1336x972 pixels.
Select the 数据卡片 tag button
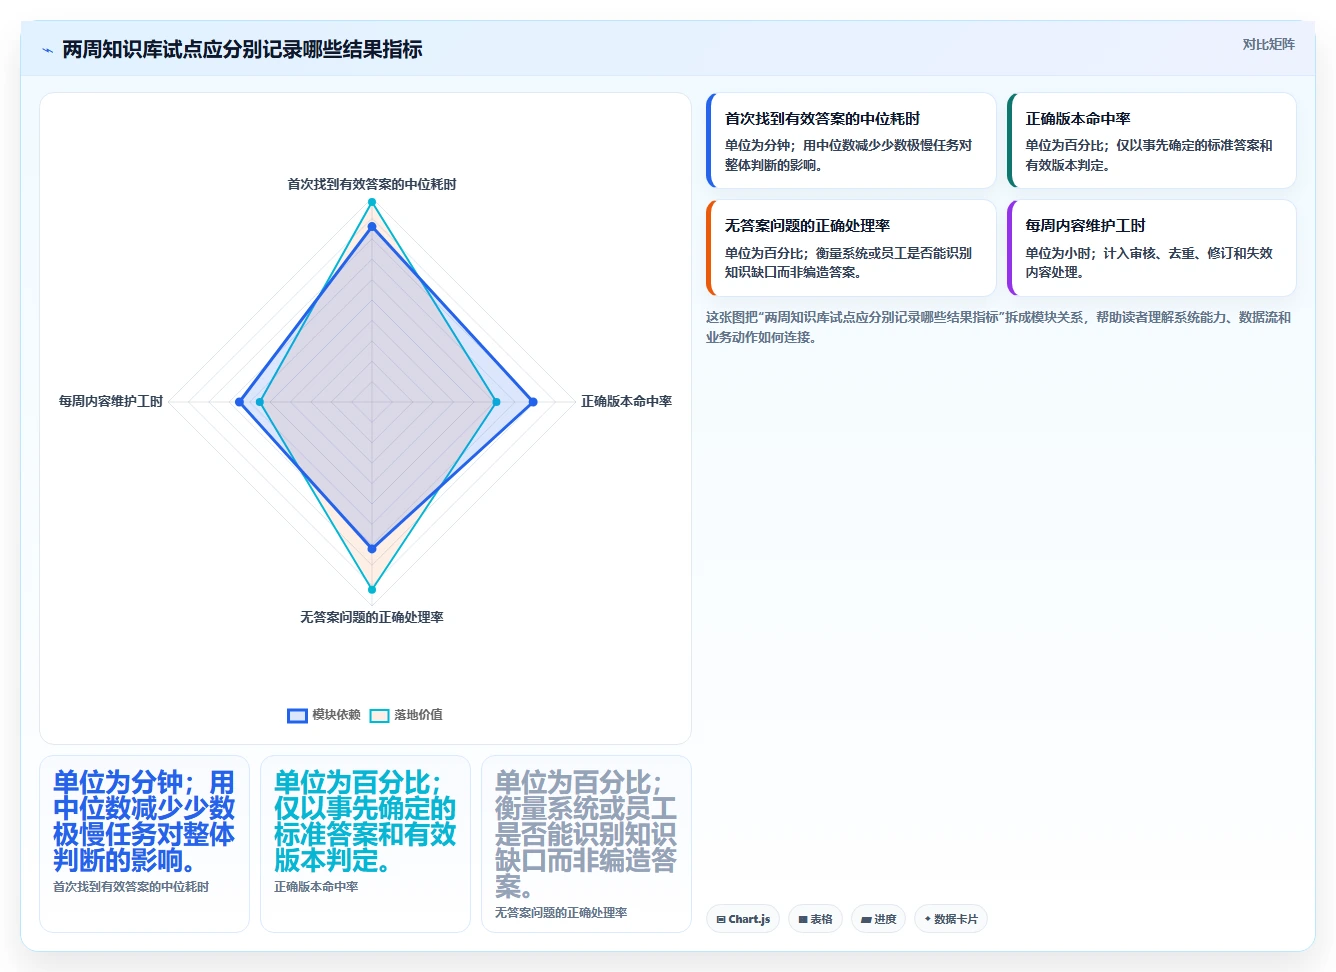(950, 919)
